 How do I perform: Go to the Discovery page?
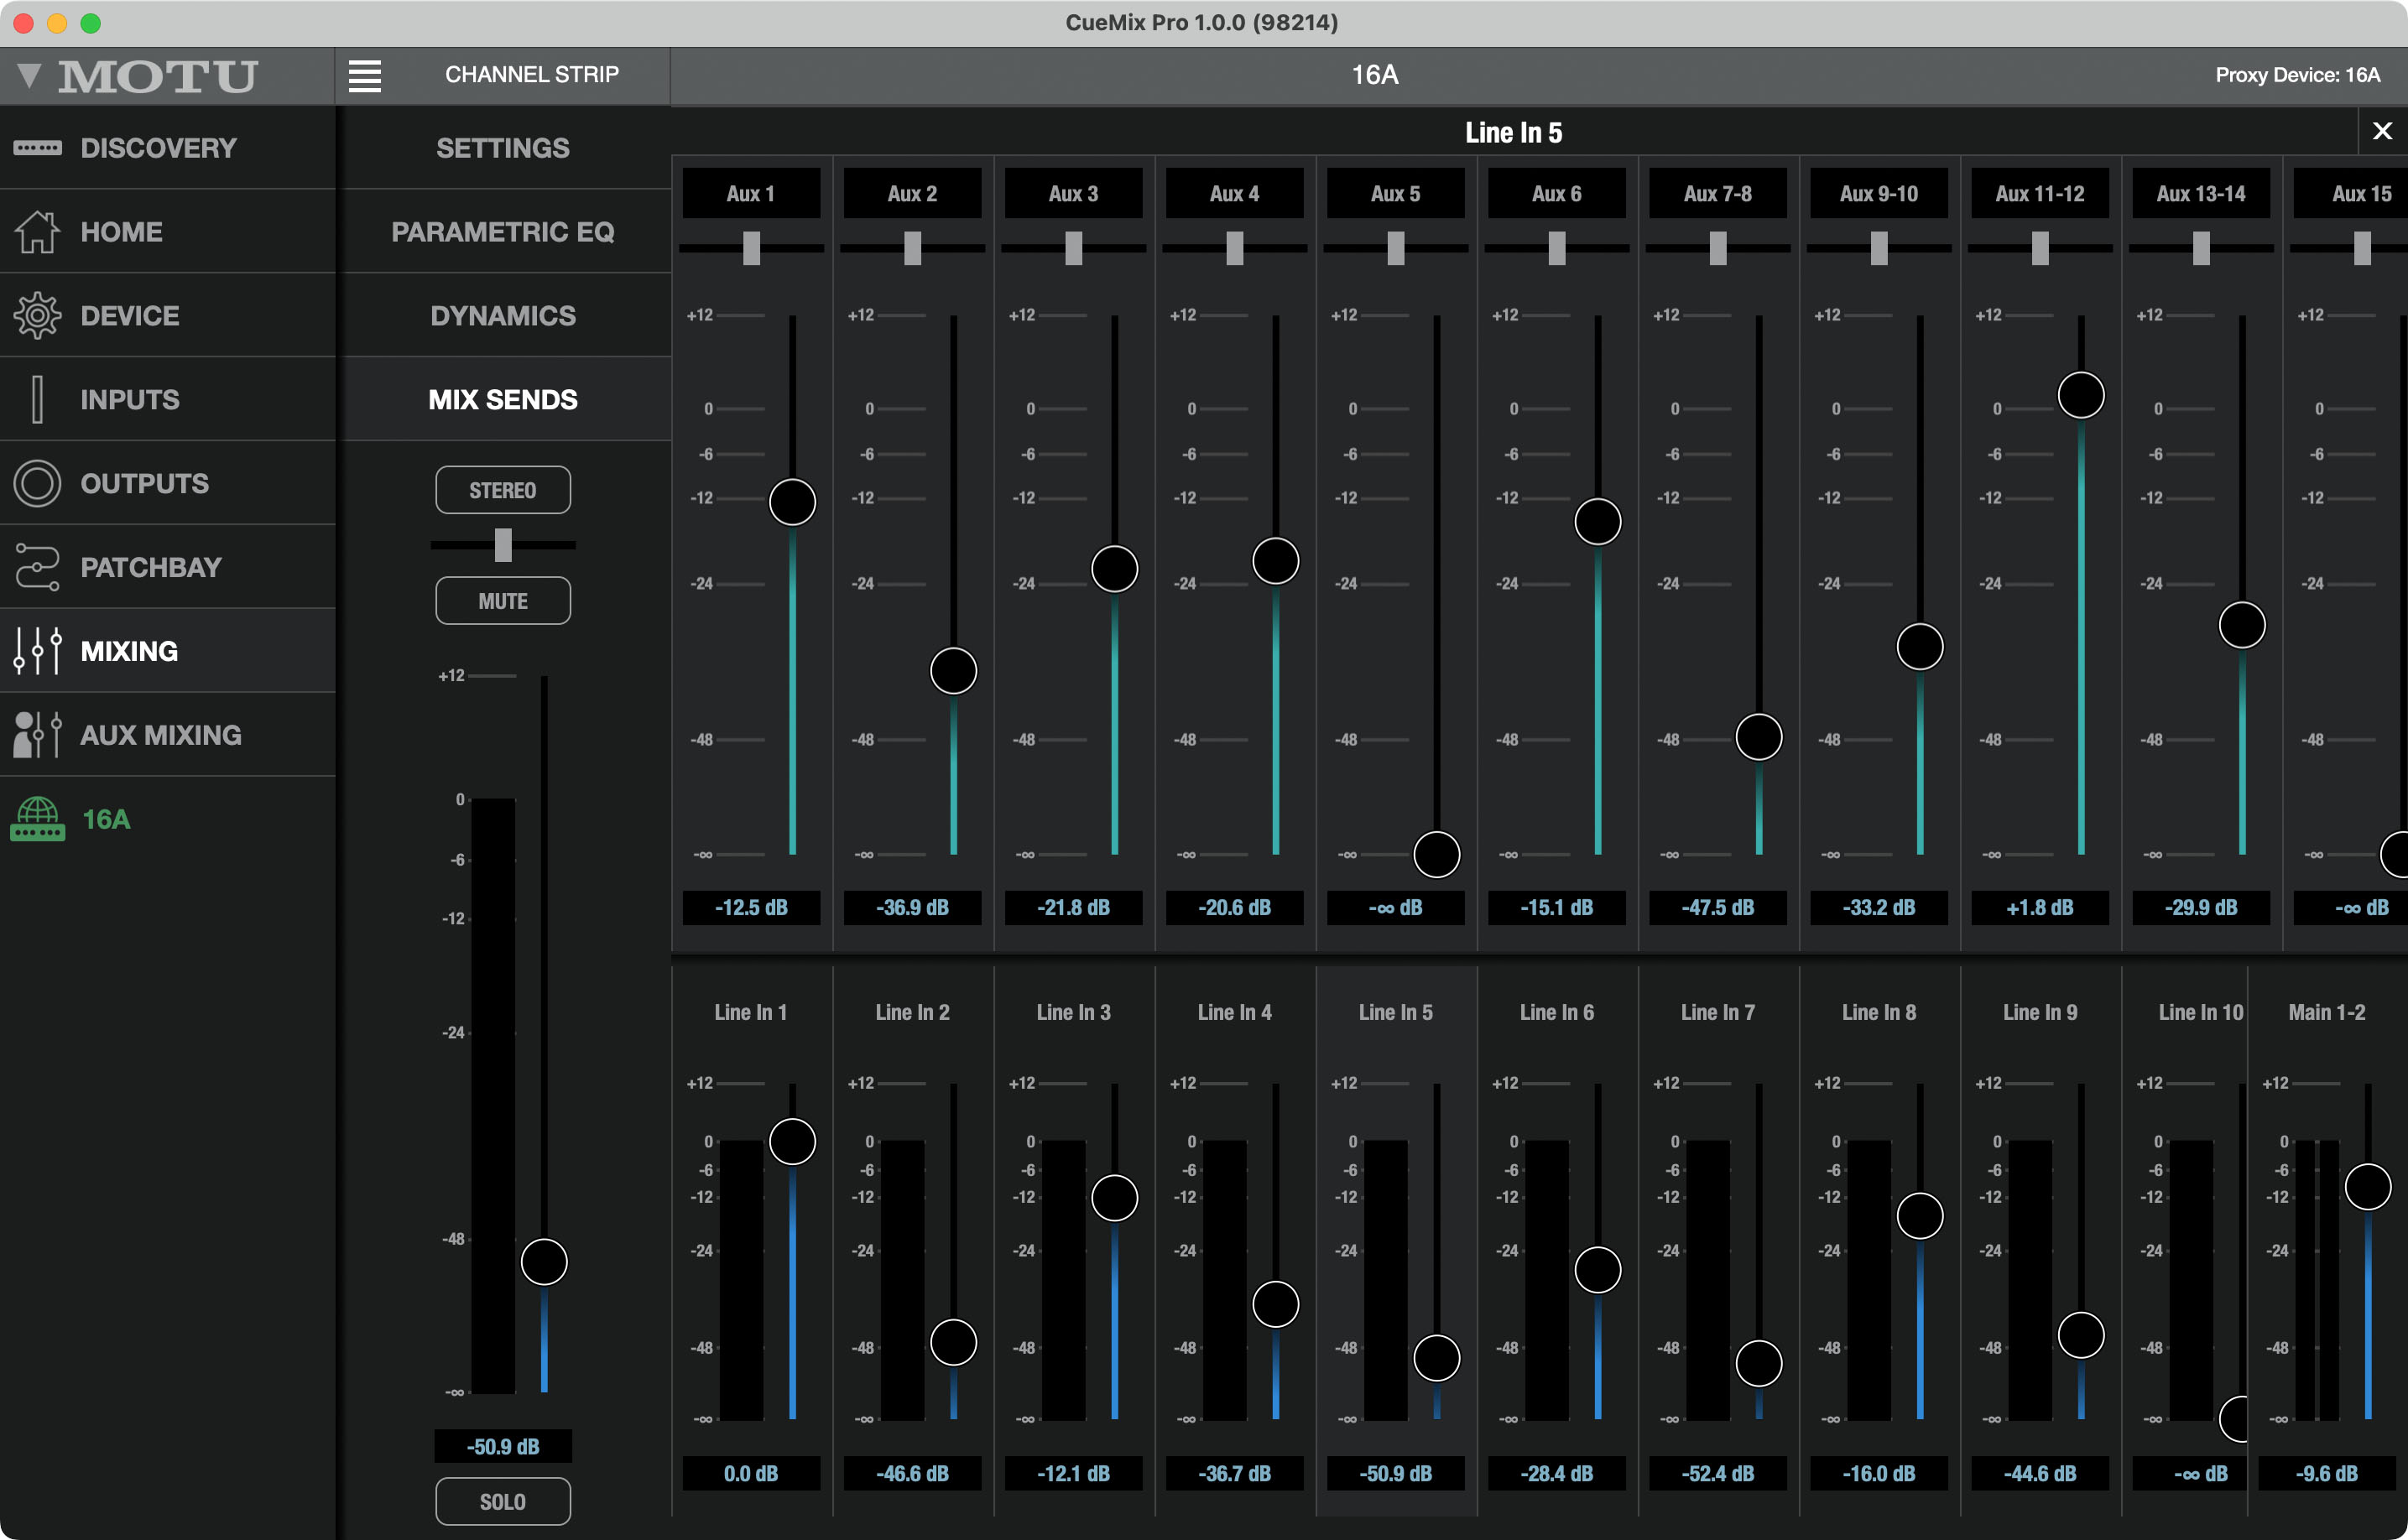pyautogui.click(x=167, y=148)
